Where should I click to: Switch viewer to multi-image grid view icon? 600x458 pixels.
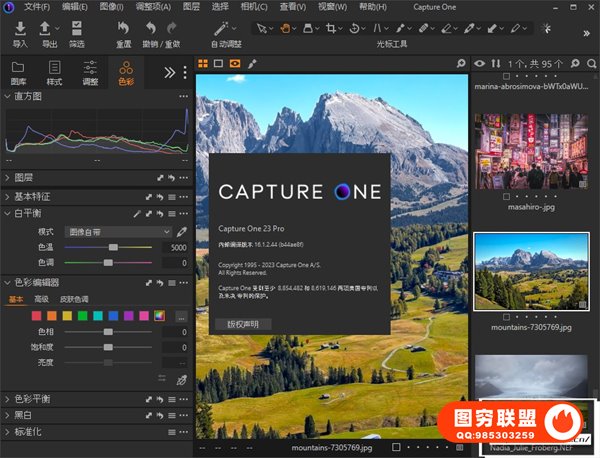[x=202, y=63]
